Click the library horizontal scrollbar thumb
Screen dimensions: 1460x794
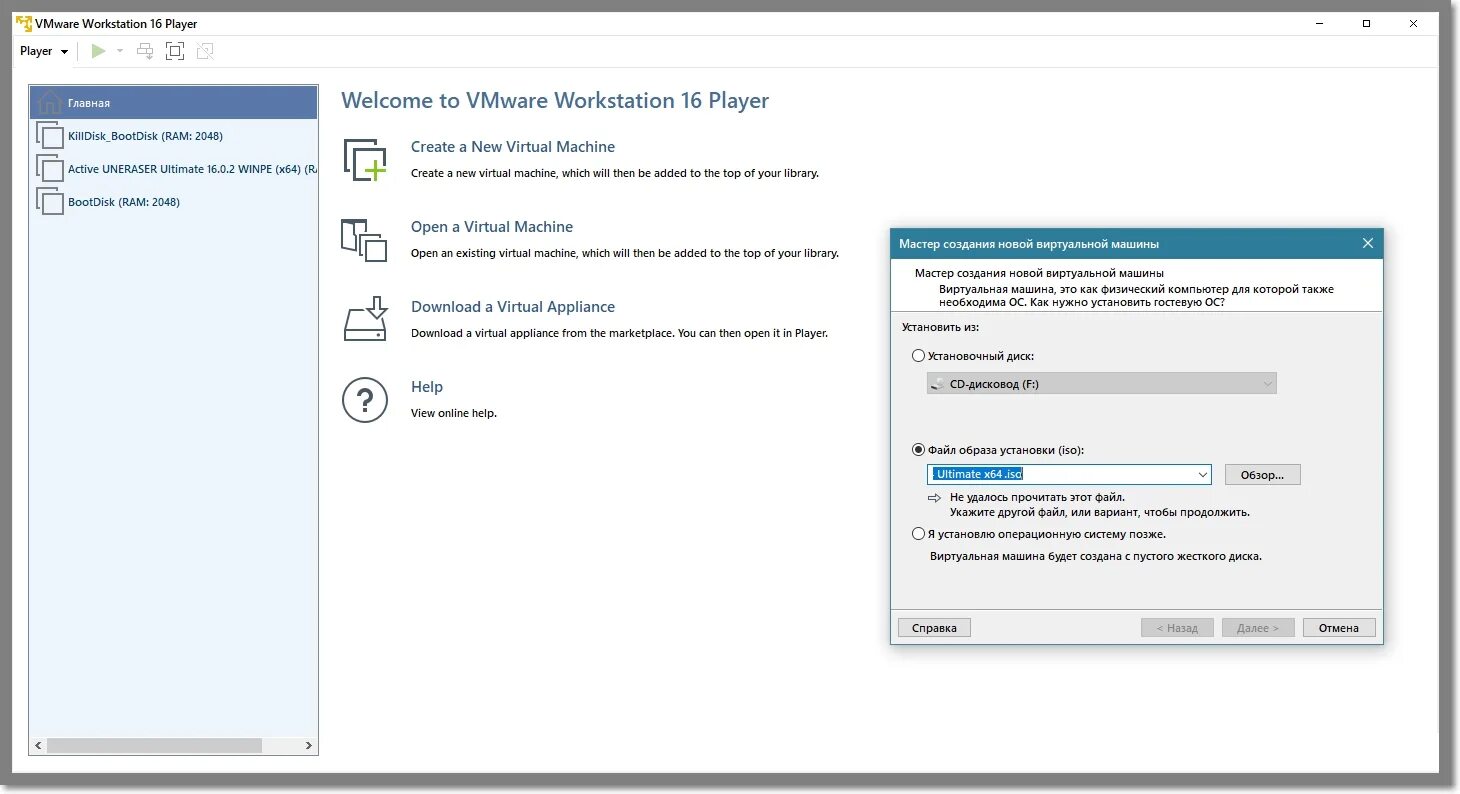click(154, 746)
